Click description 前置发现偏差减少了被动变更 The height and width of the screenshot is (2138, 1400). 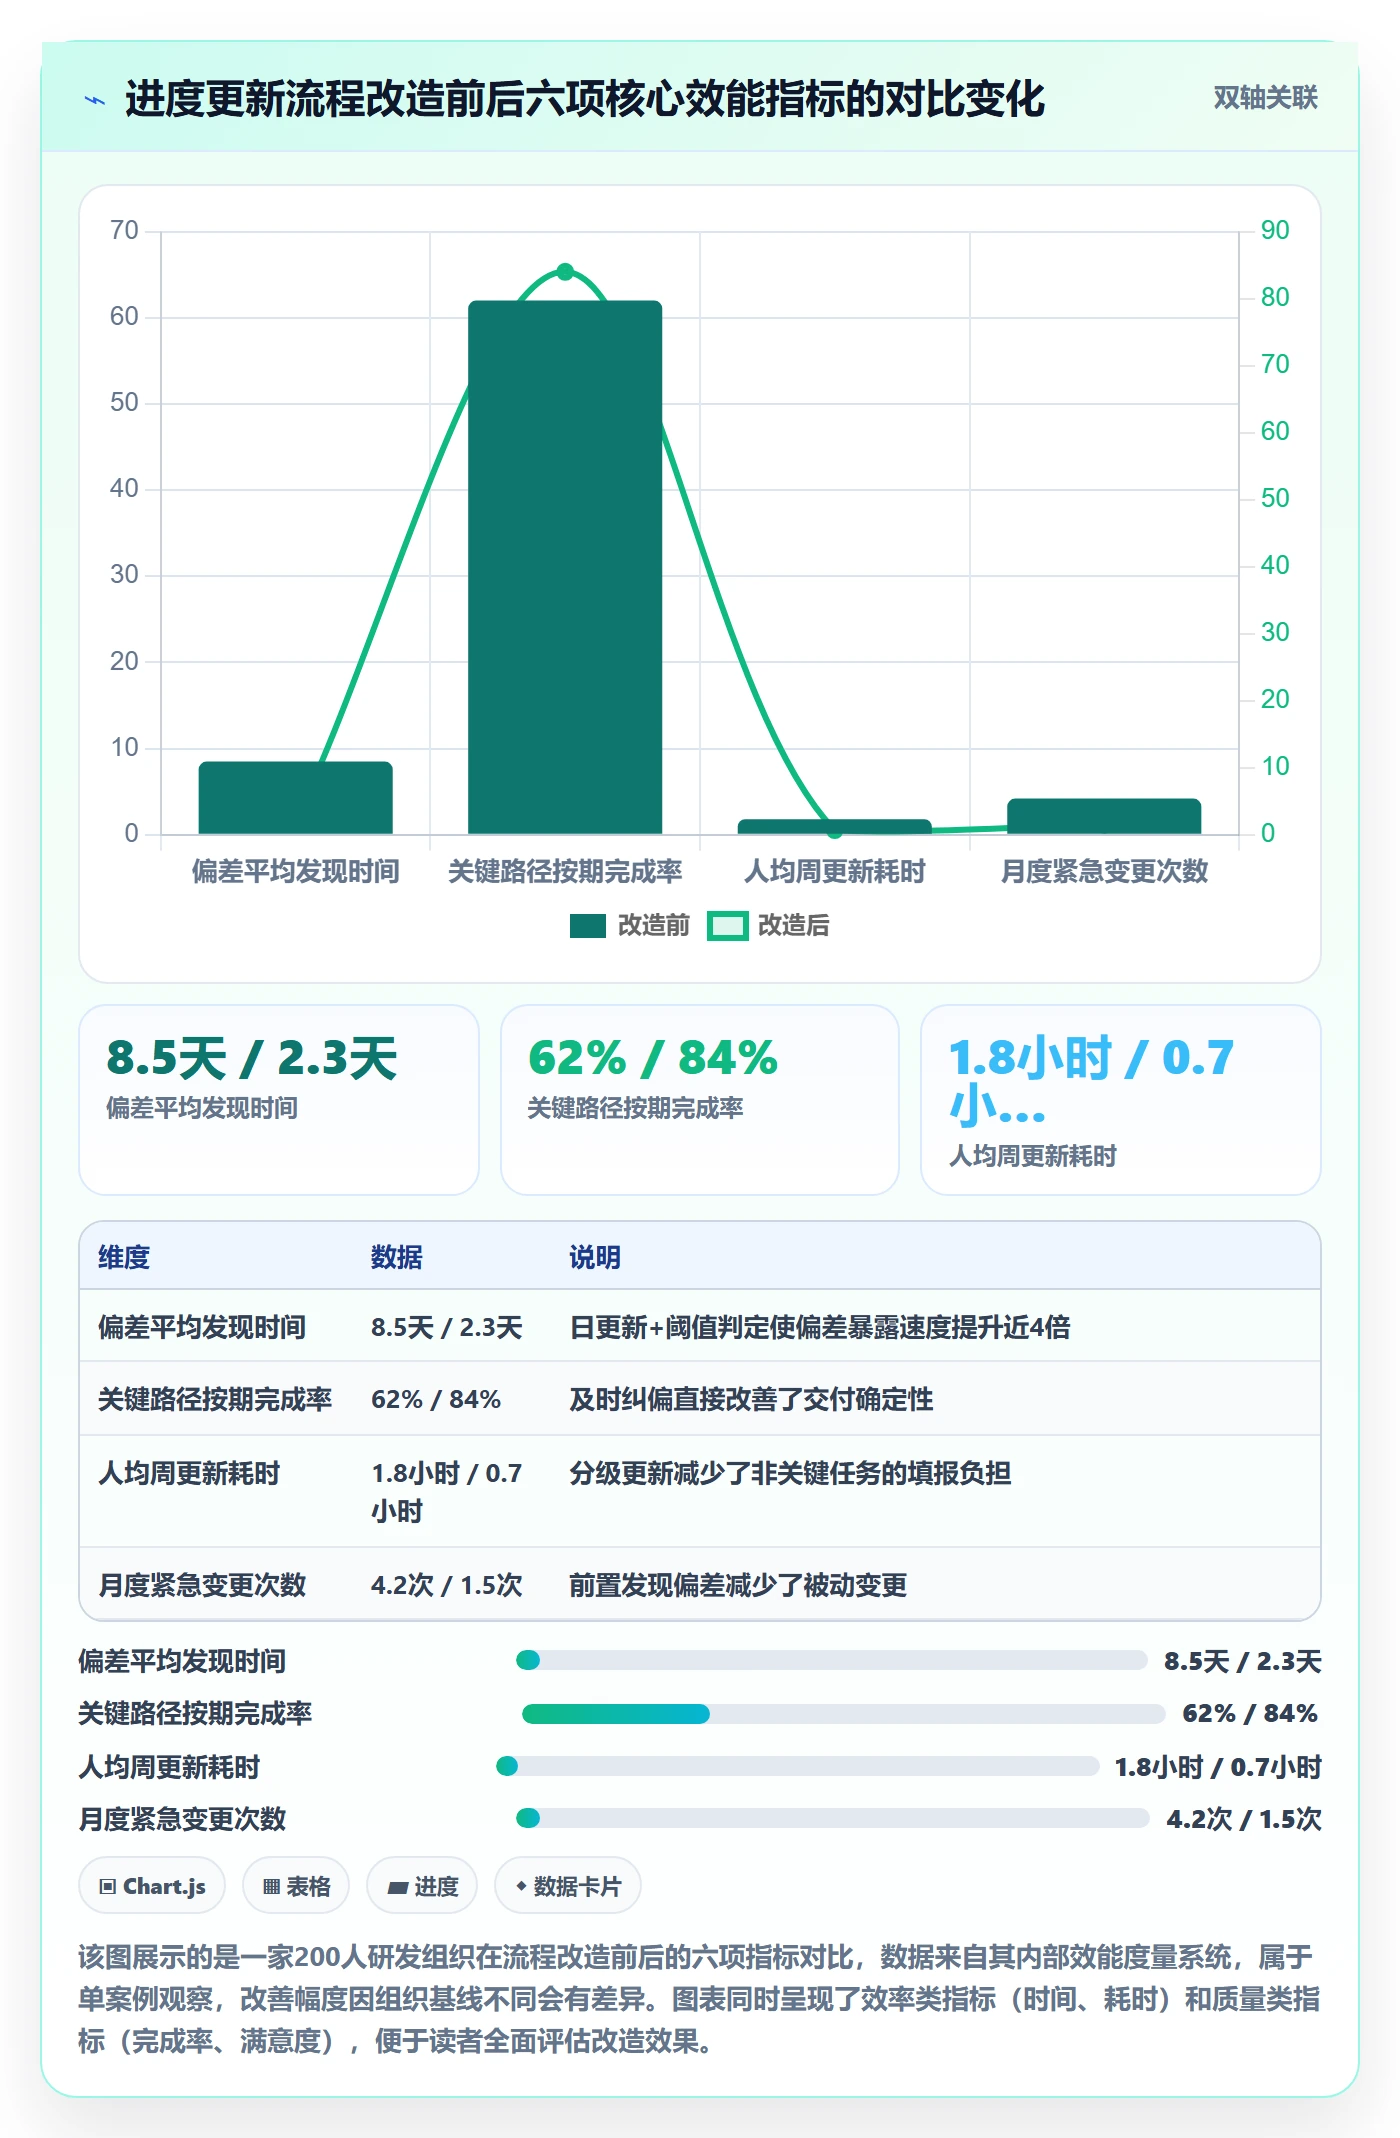(x=738, y=1584)
